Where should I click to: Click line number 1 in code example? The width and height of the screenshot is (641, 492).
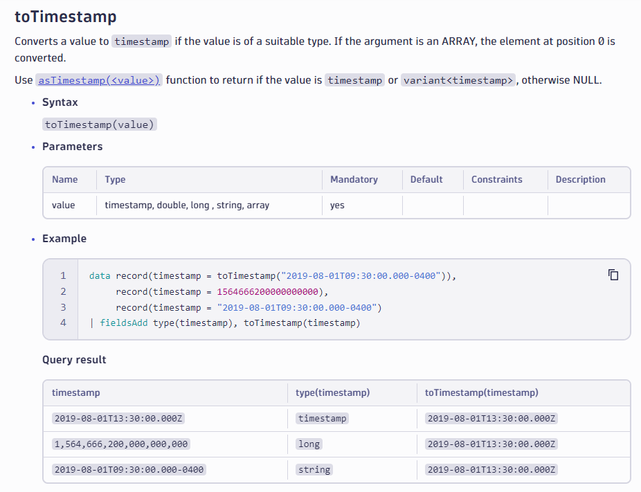63,275
